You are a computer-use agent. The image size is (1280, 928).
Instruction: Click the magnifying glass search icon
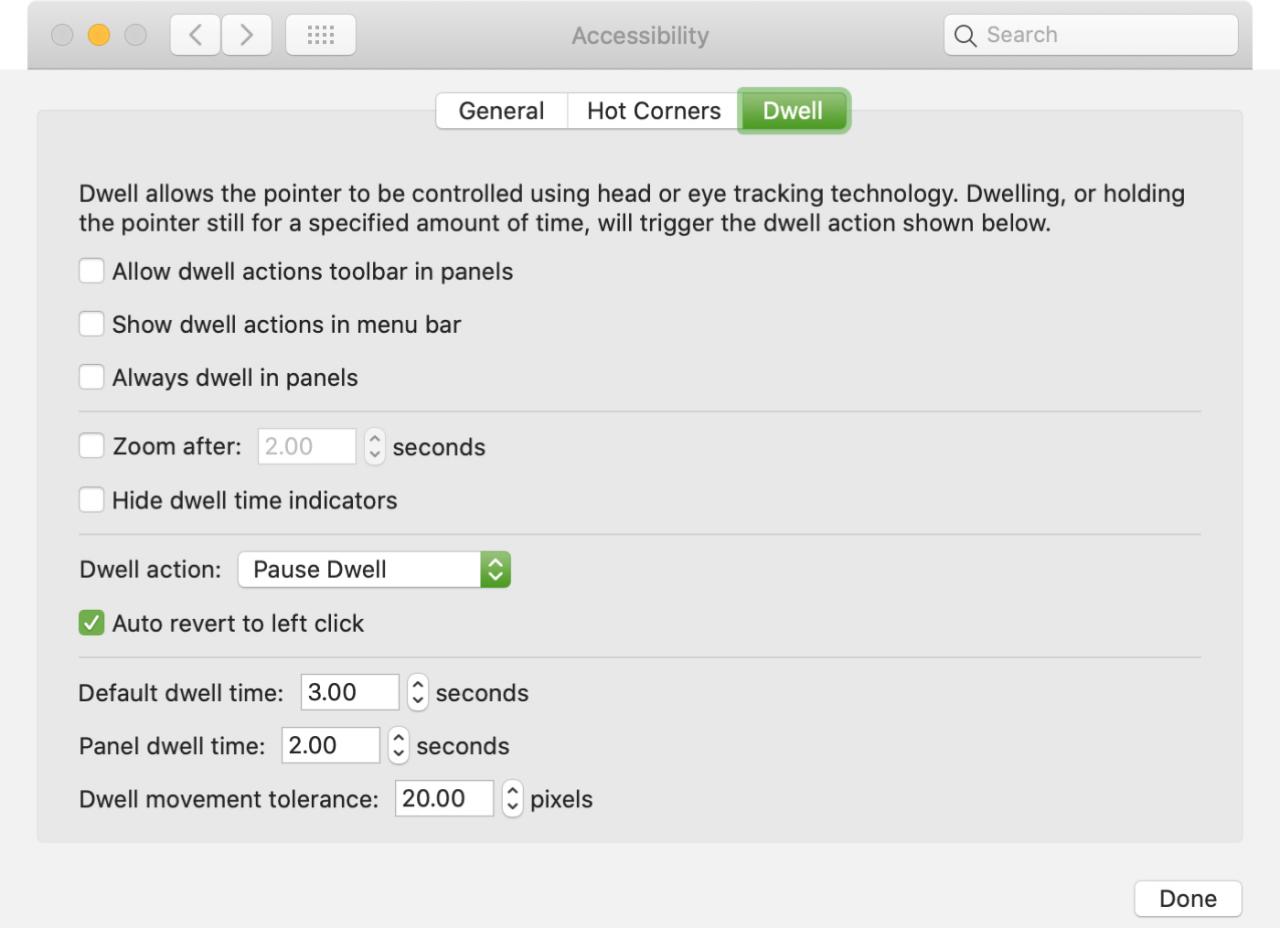pyautogui.click(x=965, y=36)
